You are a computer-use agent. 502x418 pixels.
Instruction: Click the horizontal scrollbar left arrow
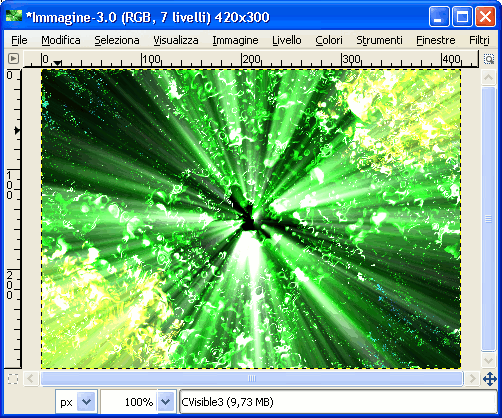click(x=31, y=379)
